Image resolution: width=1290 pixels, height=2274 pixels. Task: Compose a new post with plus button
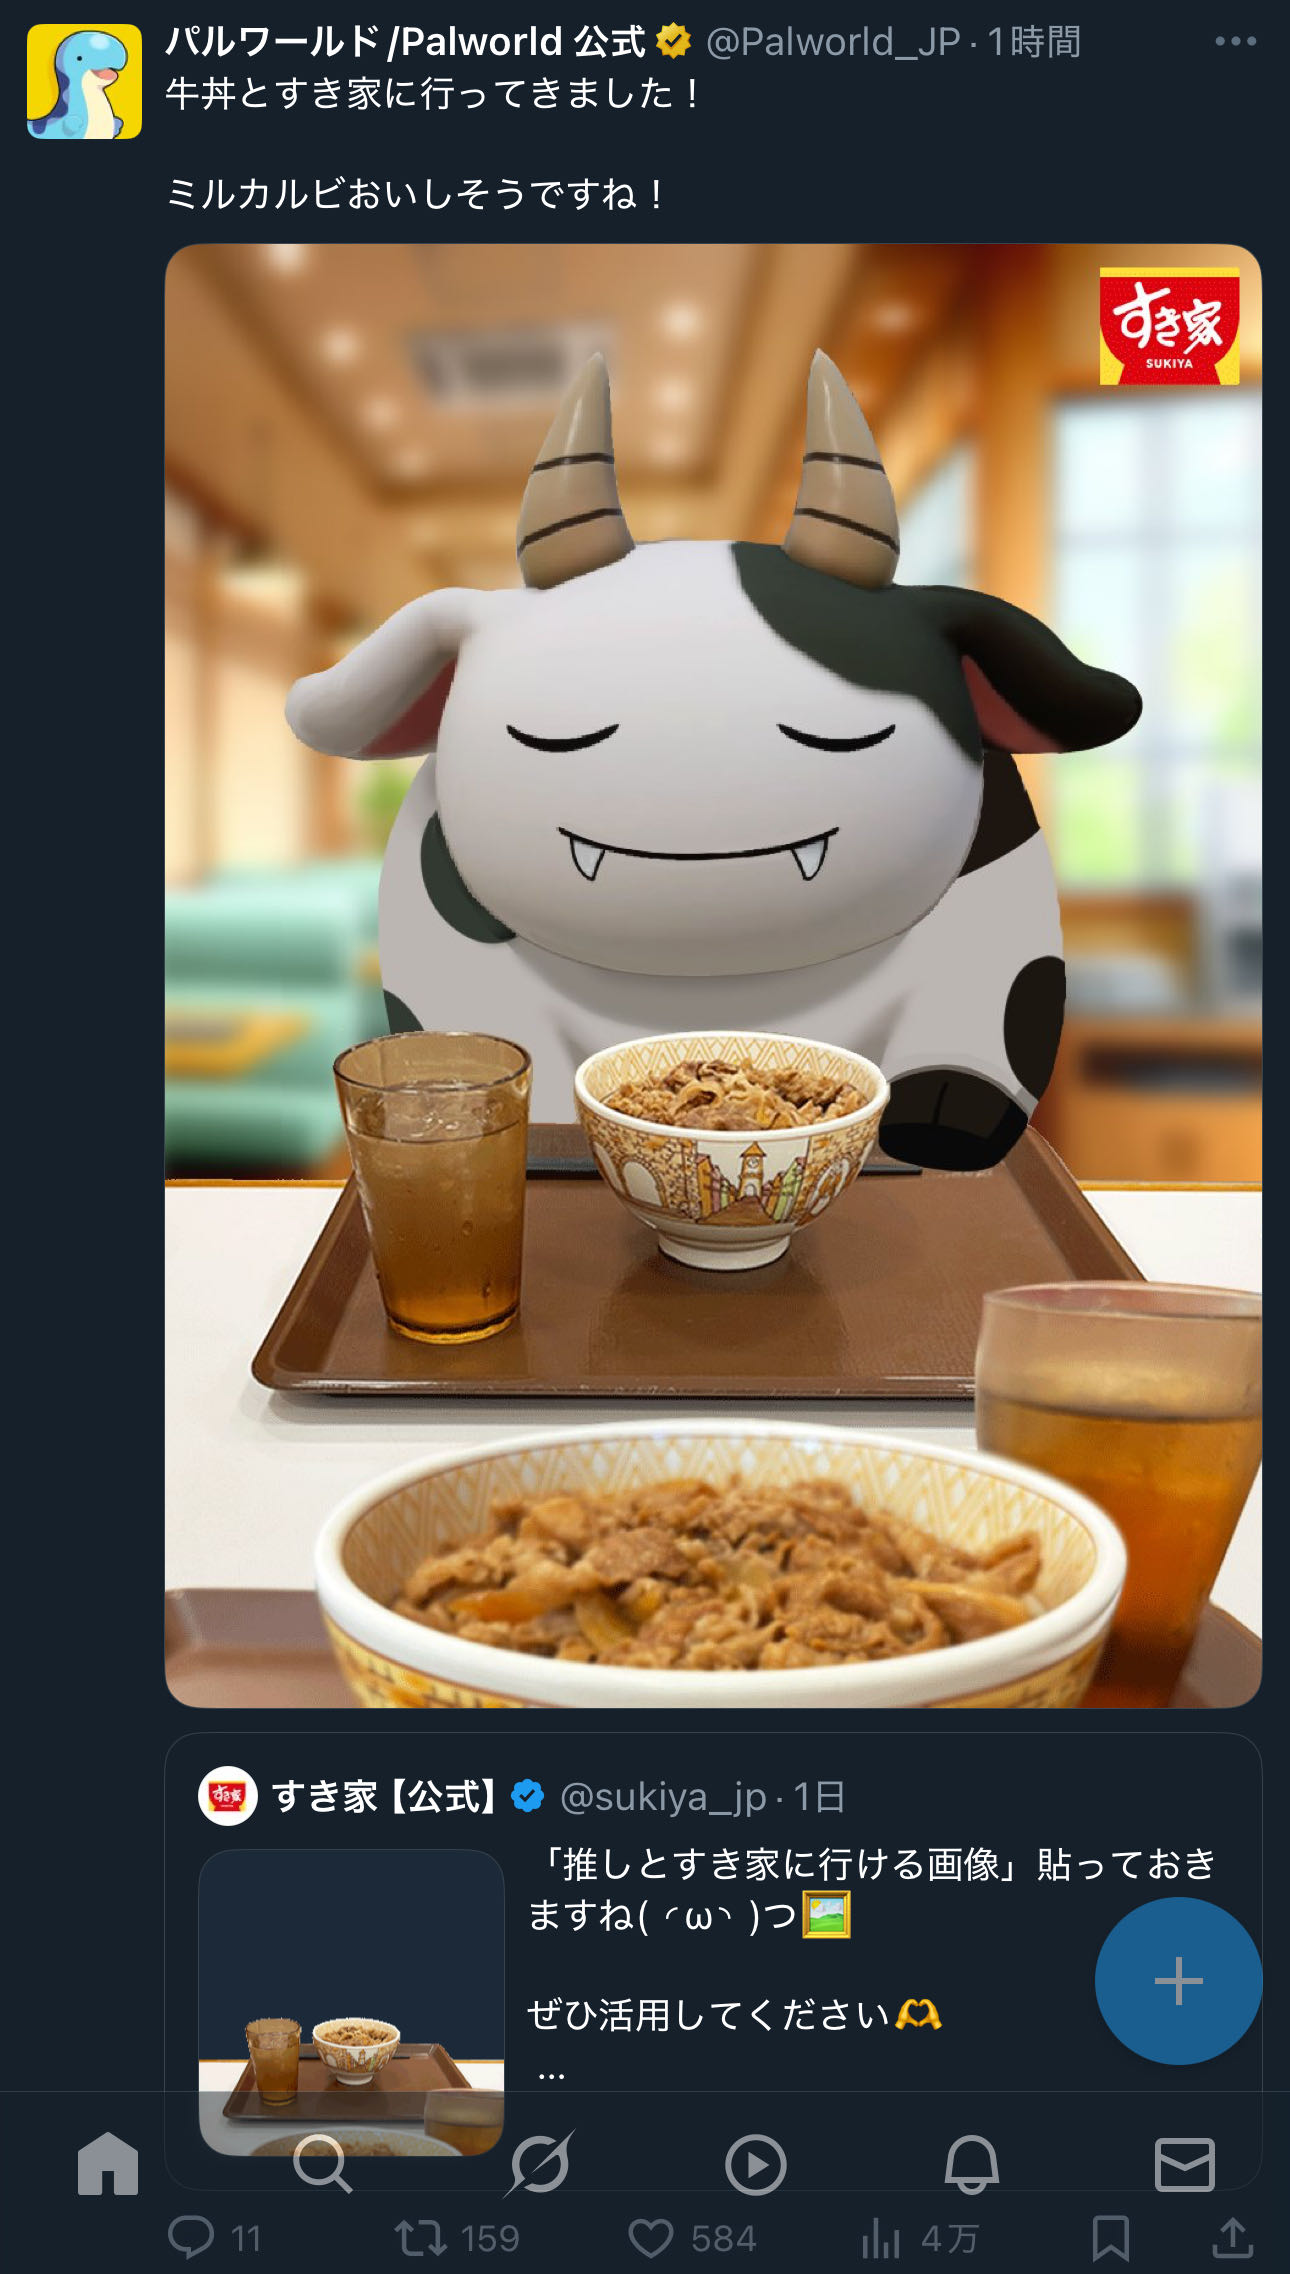[x=1179, y=1980]
